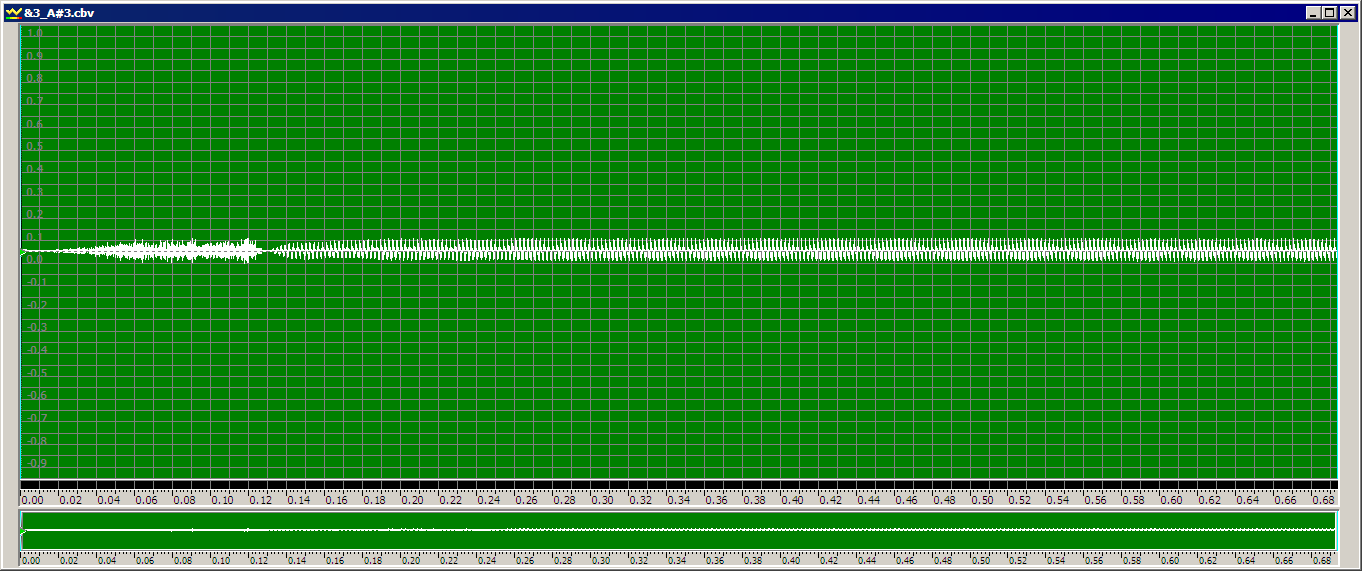Screen dimensions: 1362x571
Task: Click the waveform app icon in title bar
Action: (13, 12)
